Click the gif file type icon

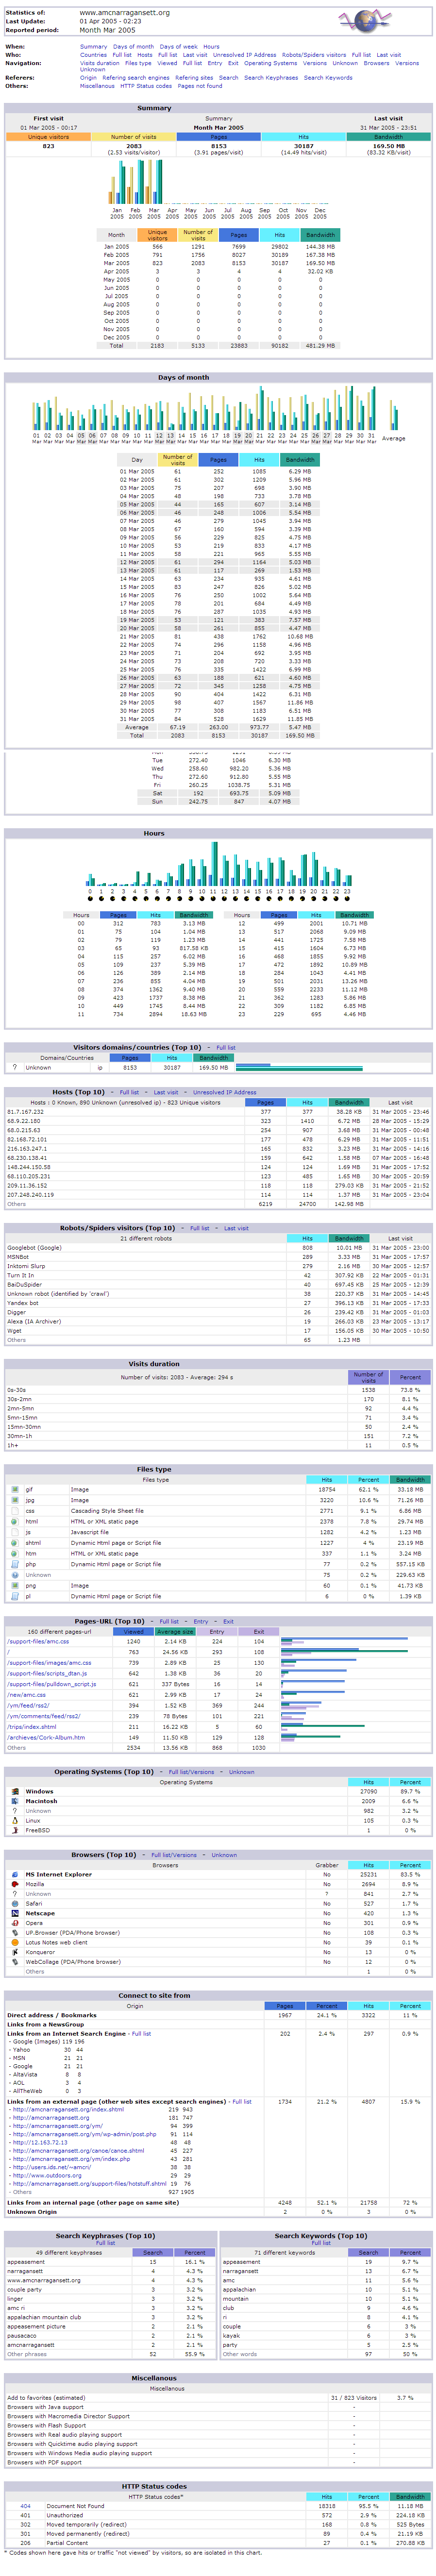(15, 1489)
